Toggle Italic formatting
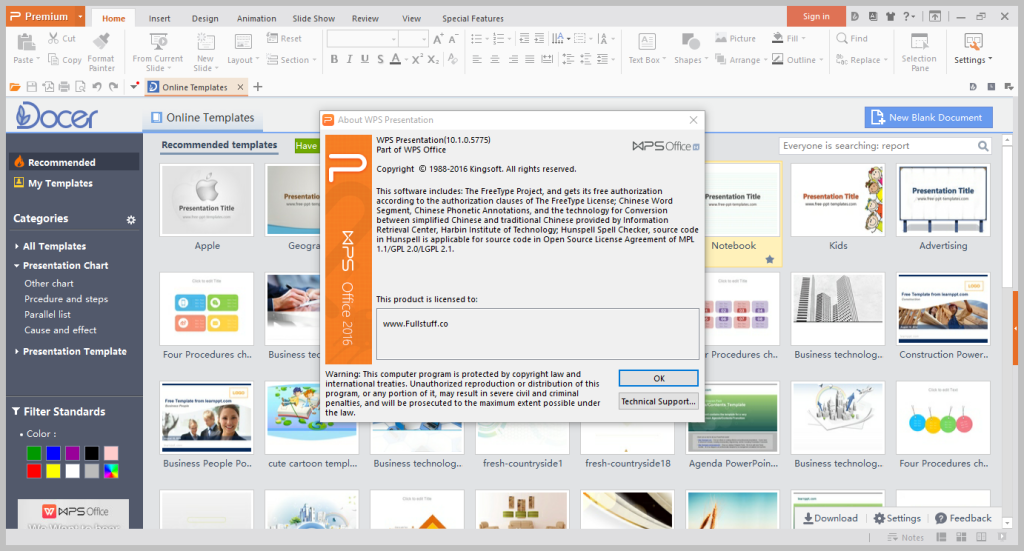 (349, 59)
